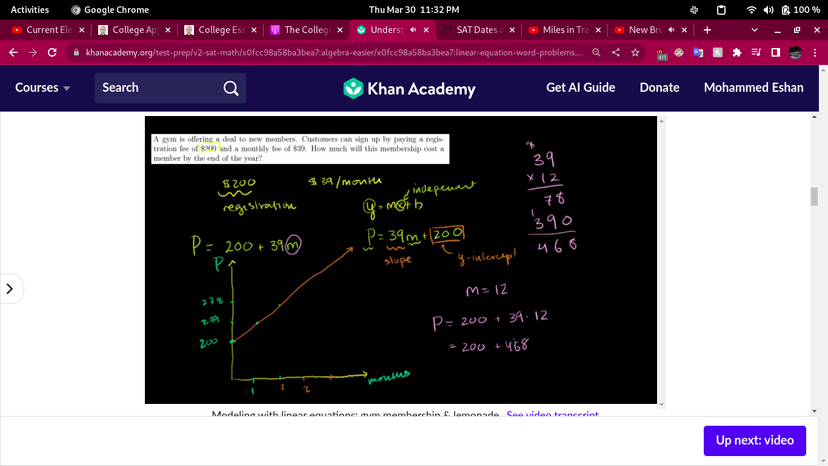Click the Donate link
Image resolution: width=828 pixels, height=466 pixels.
click(659, 88)
